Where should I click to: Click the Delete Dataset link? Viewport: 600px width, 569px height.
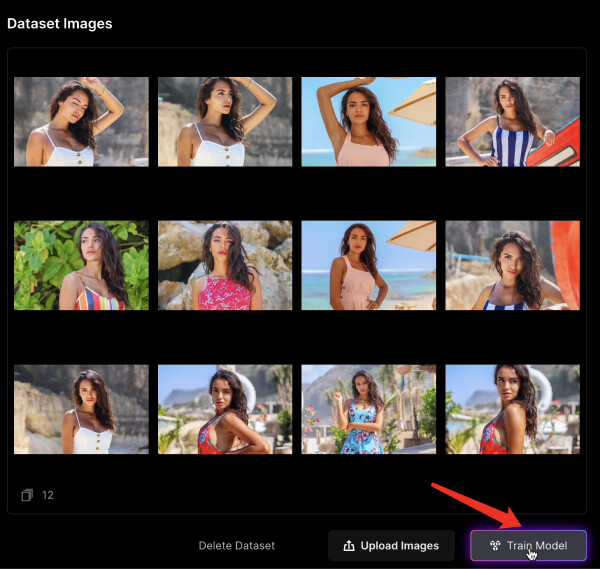click(x=236, y=546)
